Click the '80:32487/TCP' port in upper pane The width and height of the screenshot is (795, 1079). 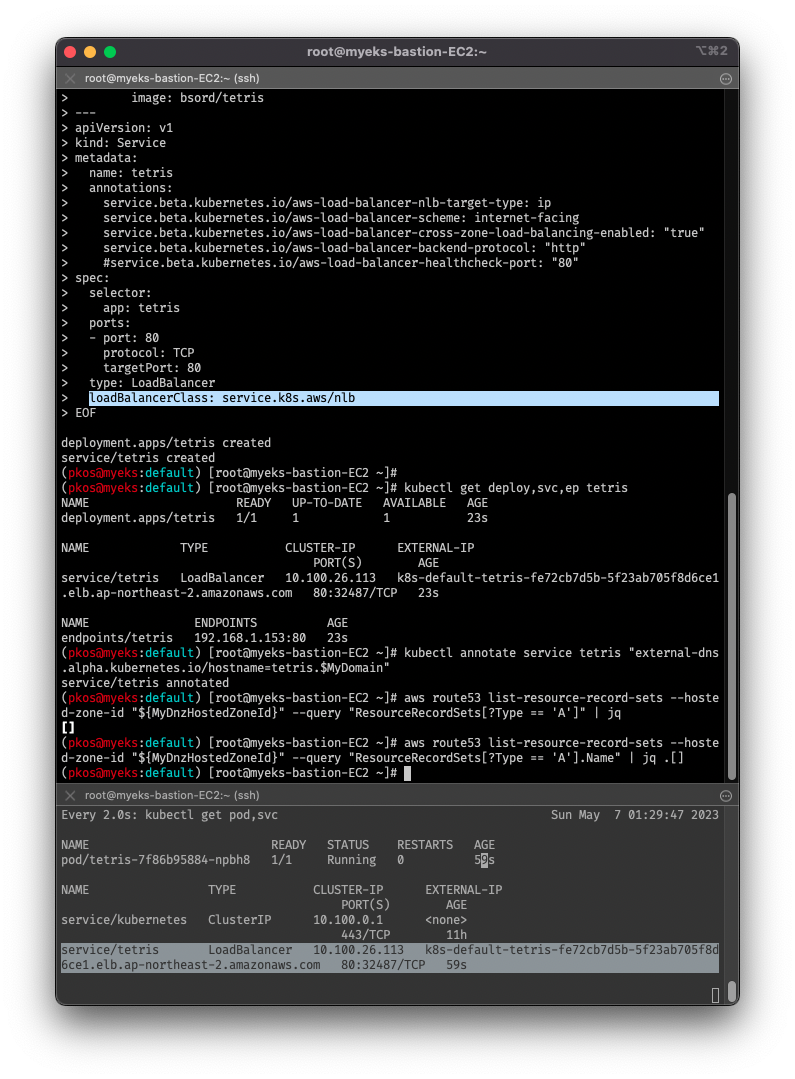tap(354, 593)
